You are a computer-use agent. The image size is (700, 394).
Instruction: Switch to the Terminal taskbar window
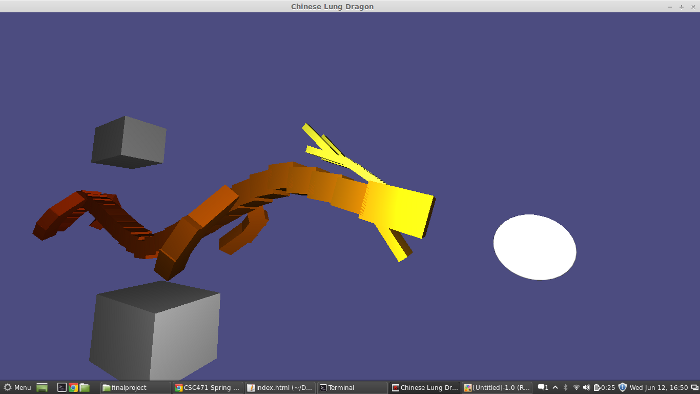(x=353, y=387)
